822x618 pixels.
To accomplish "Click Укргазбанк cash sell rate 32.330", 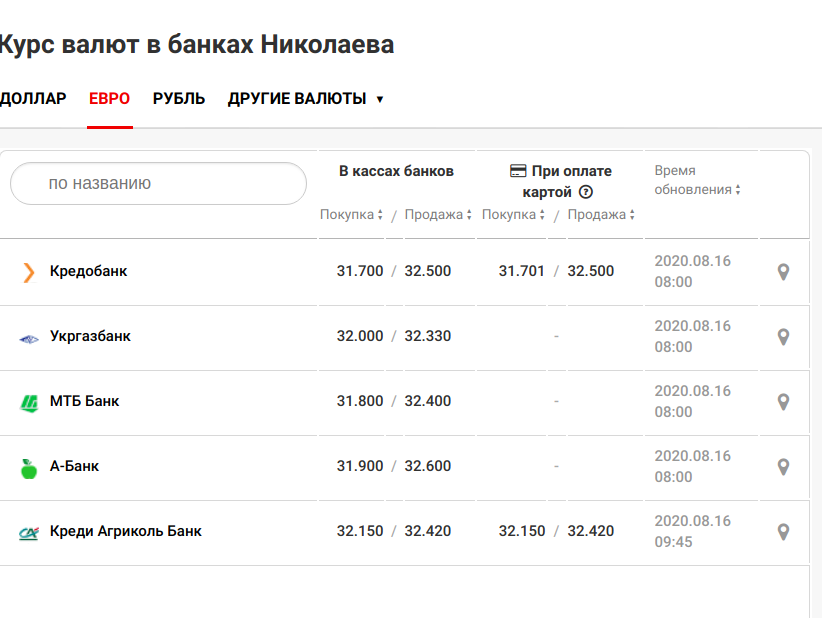I will [x=428, y=336].
